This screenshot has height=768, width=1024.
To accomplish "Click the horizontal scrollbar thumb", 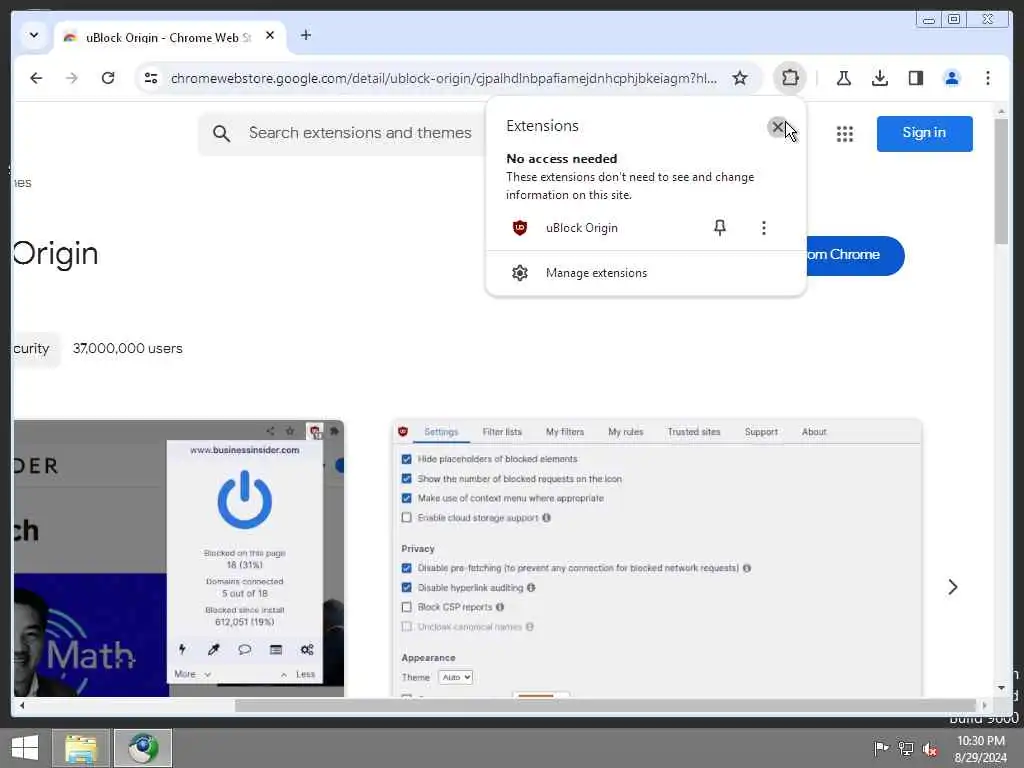I will [605, 705].
